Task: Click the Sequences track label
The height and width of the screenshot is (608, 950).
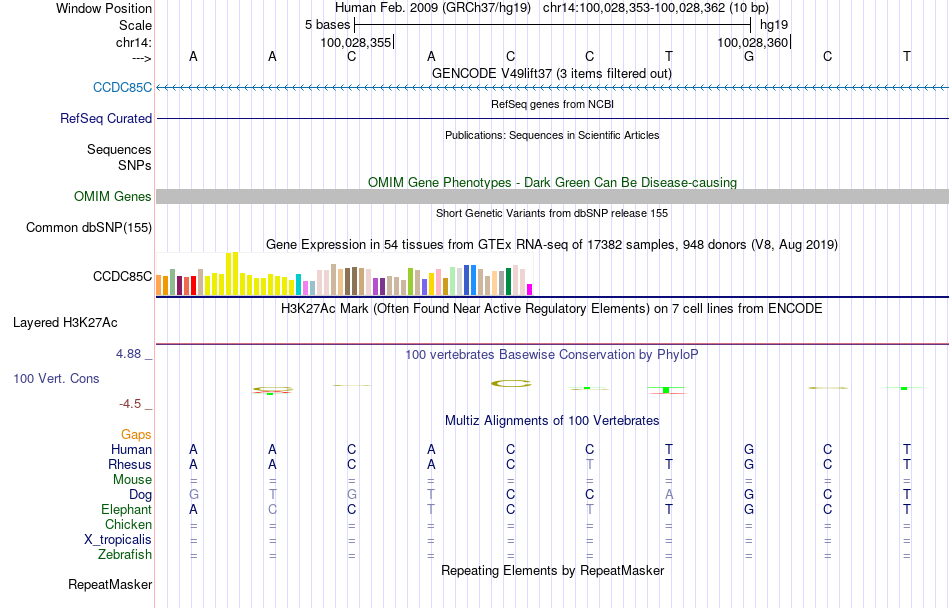Action: [119, 149]
